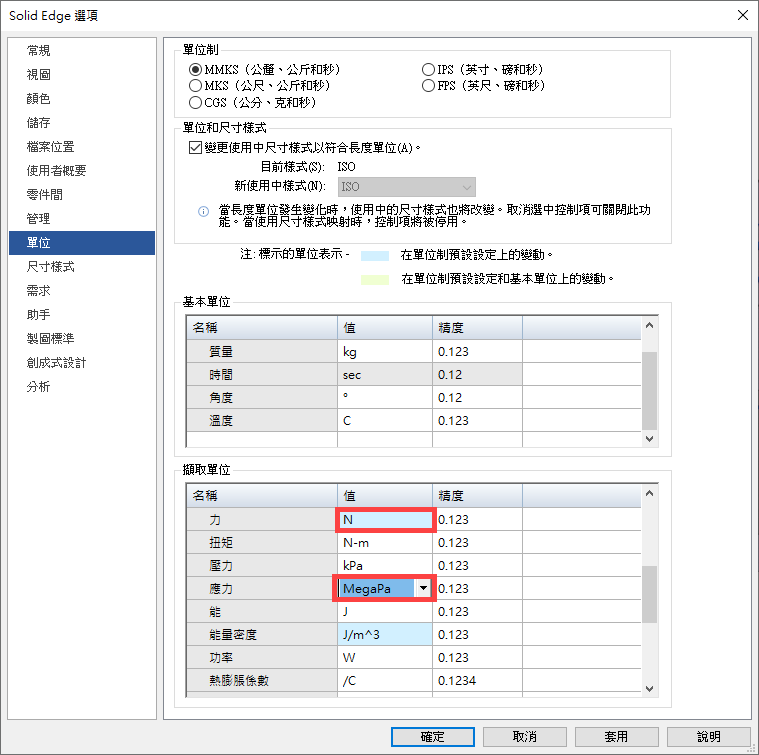Click the N value for 力

(x=385, y=519)
